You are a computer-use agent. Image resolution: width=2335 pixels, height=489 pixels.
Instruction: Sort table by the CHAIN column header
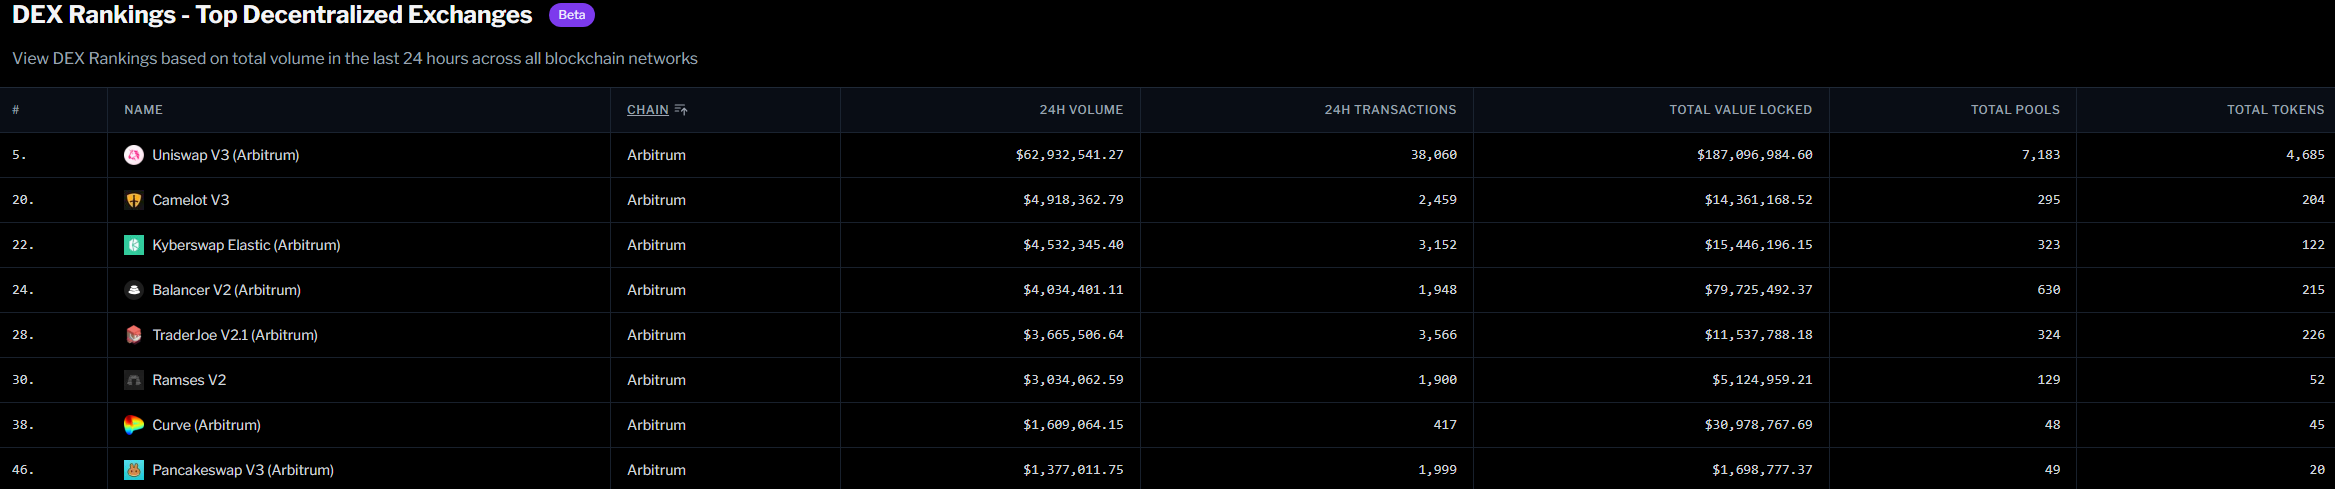647,110
